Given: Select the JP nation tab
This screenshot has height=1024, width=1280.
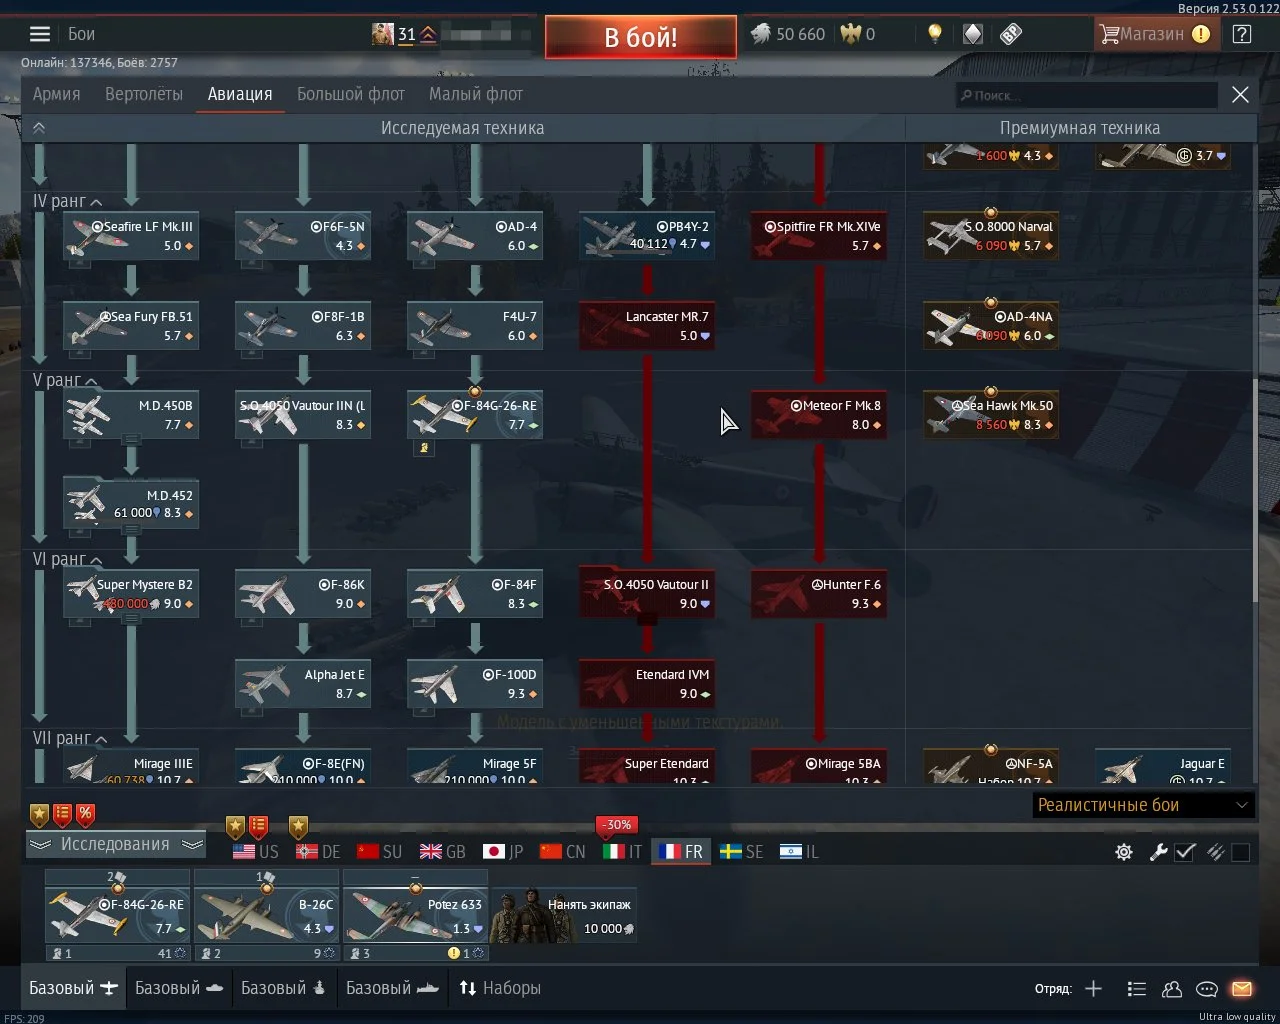Looking at the screenshot, I should coord(503,852).
